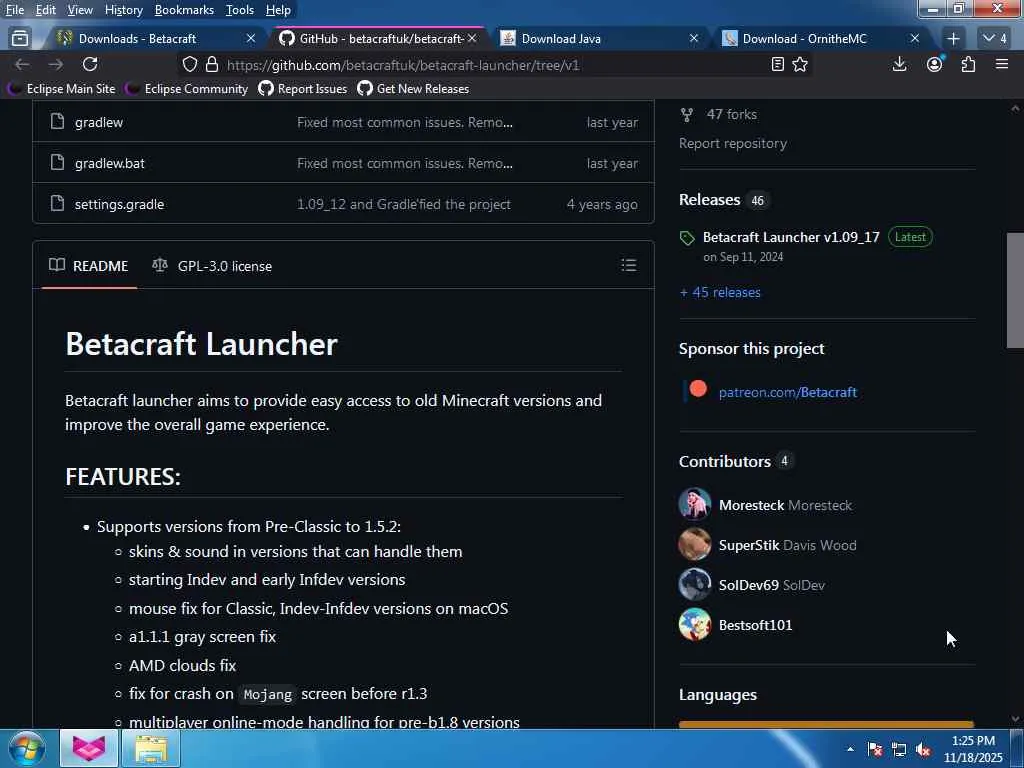The image size is (1024, 768).
Task: Open the tracking protection shield icon
Action: pos(189,65)
